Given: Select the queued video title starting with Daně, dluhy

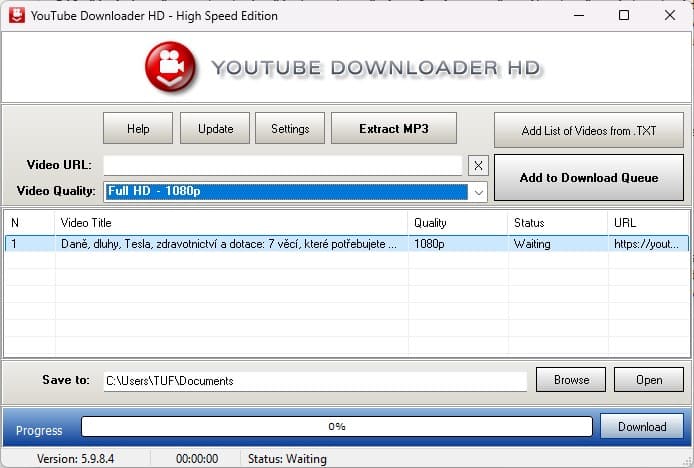Looking at the screenshot, I should tap(229, 244).
